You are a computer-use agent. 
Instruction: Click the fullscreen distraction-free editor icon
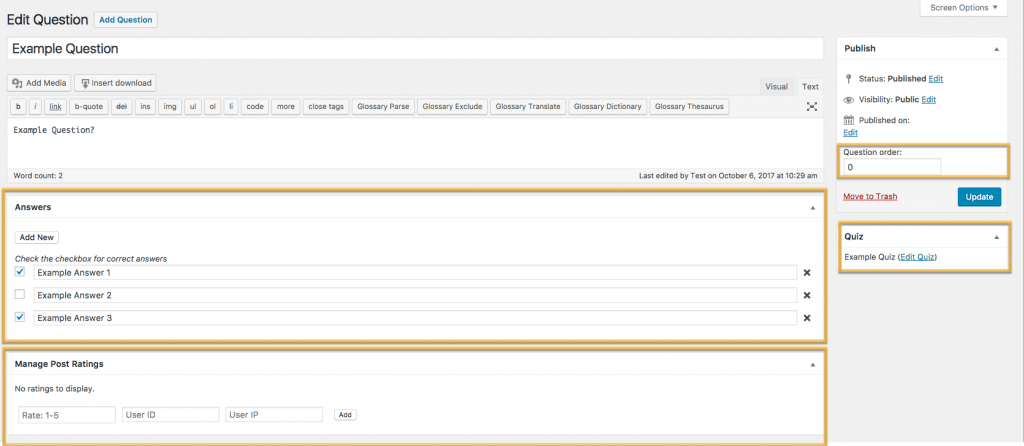812,106
